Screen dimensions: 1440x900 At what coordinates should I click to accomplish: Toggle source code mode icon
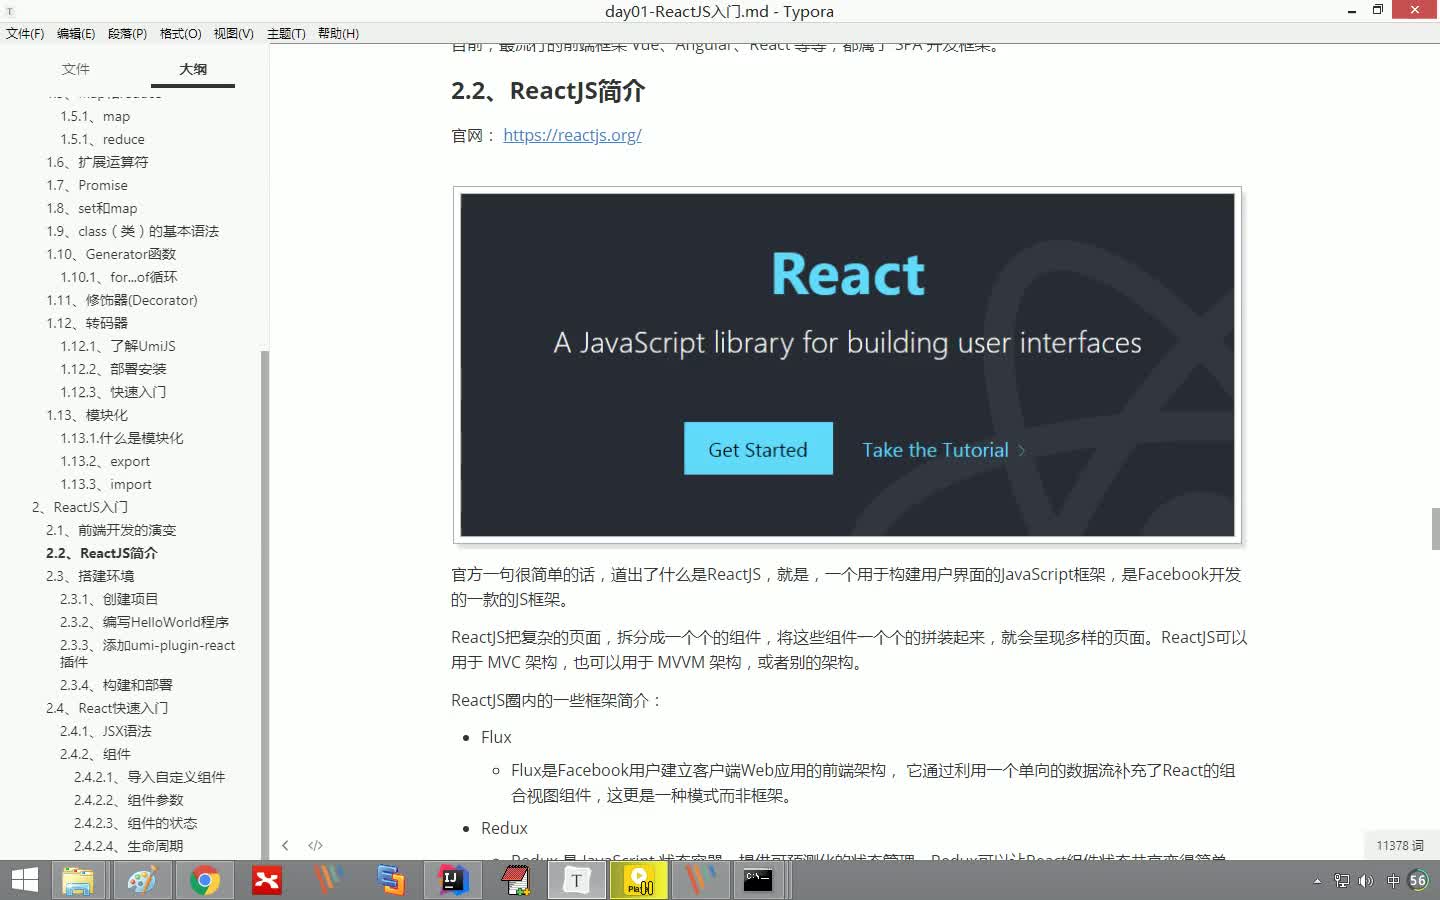point(315,845)
